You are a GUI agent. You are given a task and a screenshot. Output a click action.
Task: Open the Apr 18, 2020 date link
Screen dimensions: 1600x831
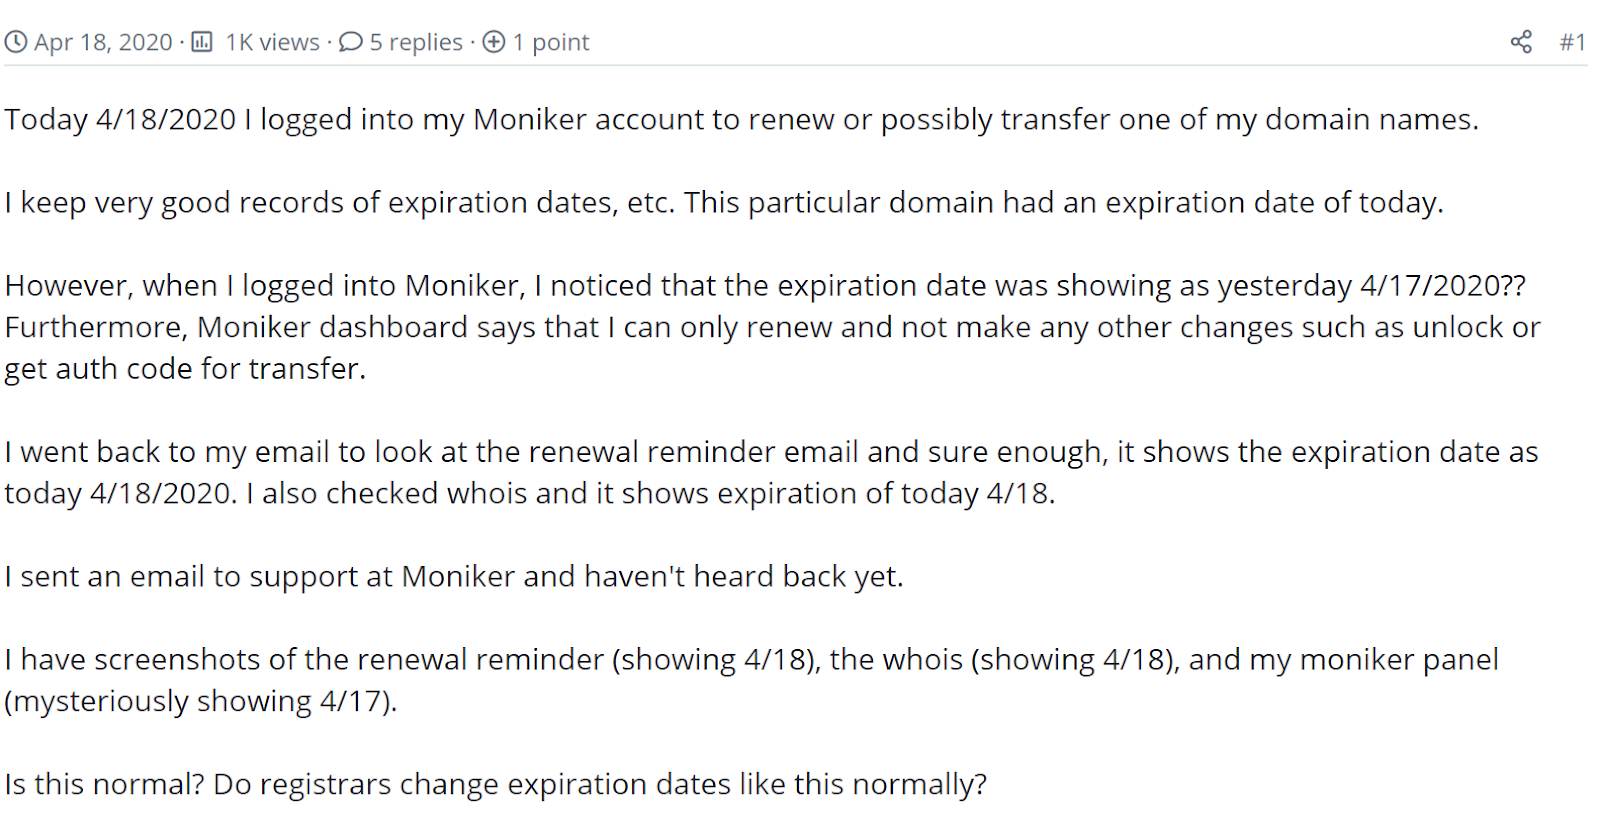point(103,42)
